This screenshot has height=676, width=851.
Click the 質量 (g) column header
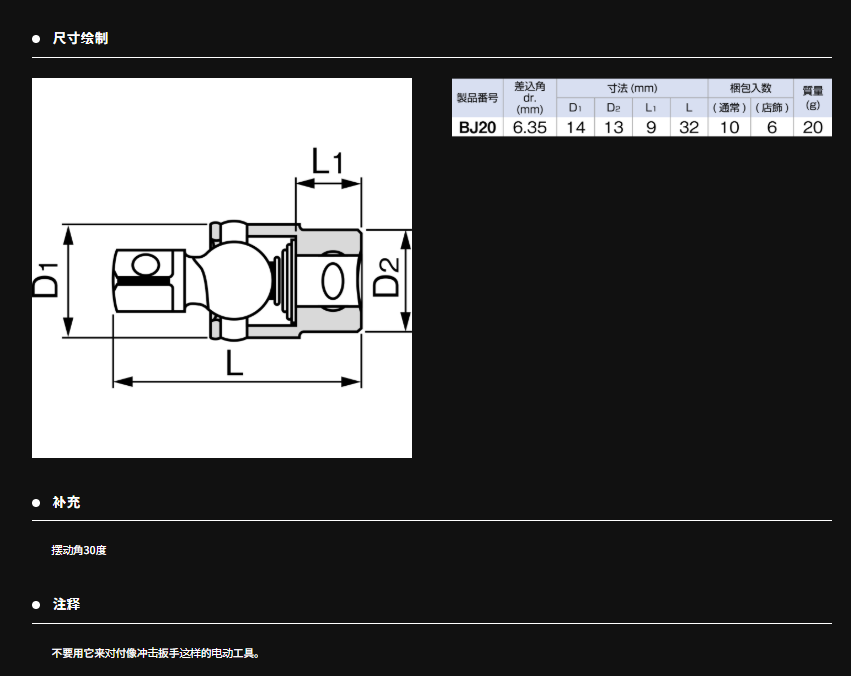pyautogui.click(x=812, y=97)
